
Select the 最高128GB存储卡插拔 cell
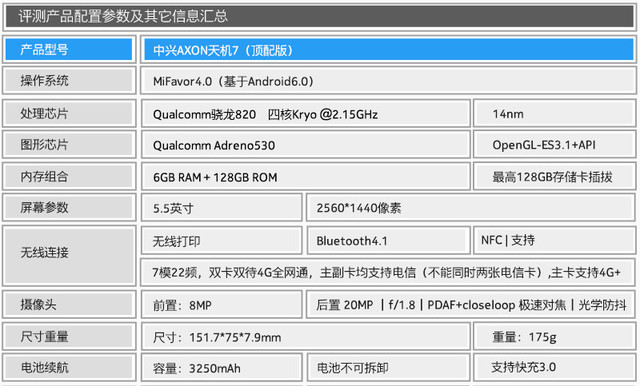(x=554, y=177)
